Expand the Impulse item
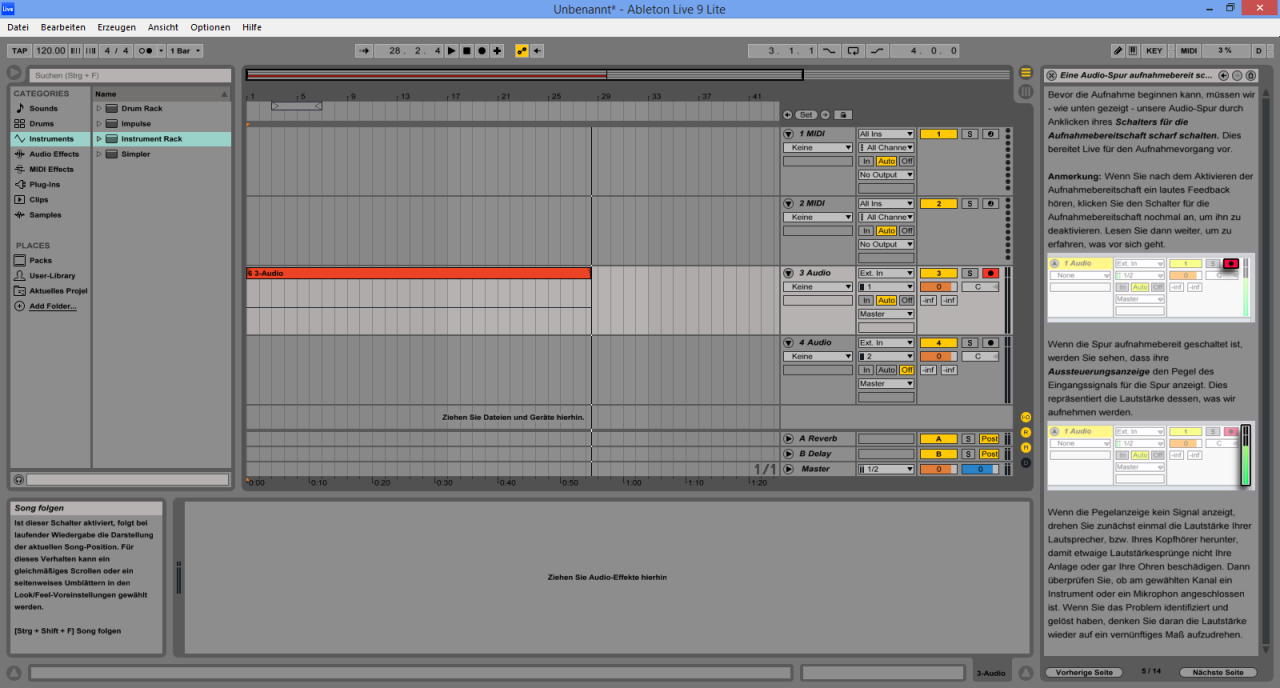This screenshot has height=688, width=1280. pyautogui.click(x=99, y=123)
